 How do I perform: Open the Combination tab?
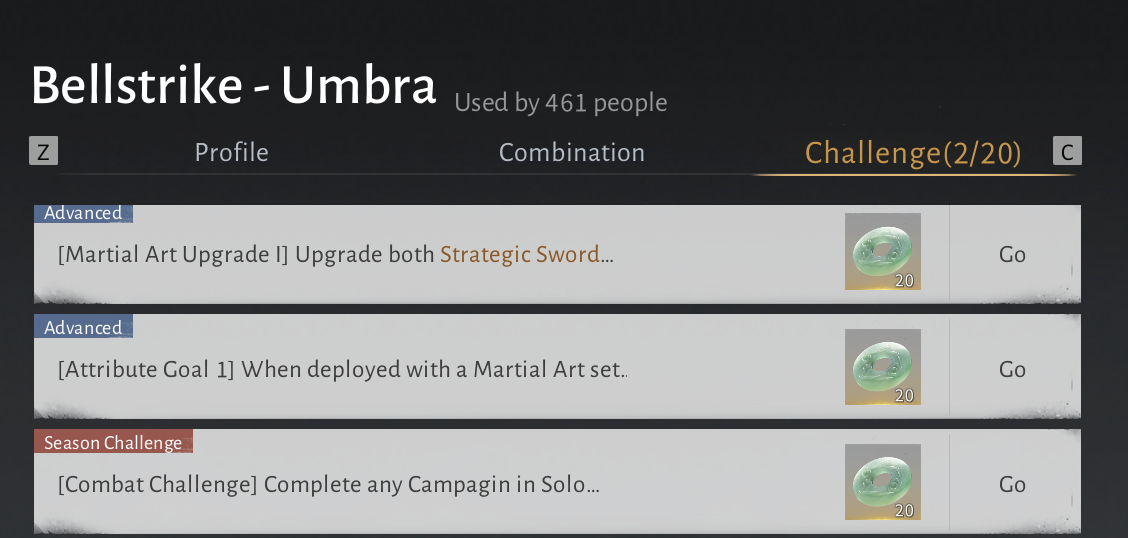click(571, 153)
